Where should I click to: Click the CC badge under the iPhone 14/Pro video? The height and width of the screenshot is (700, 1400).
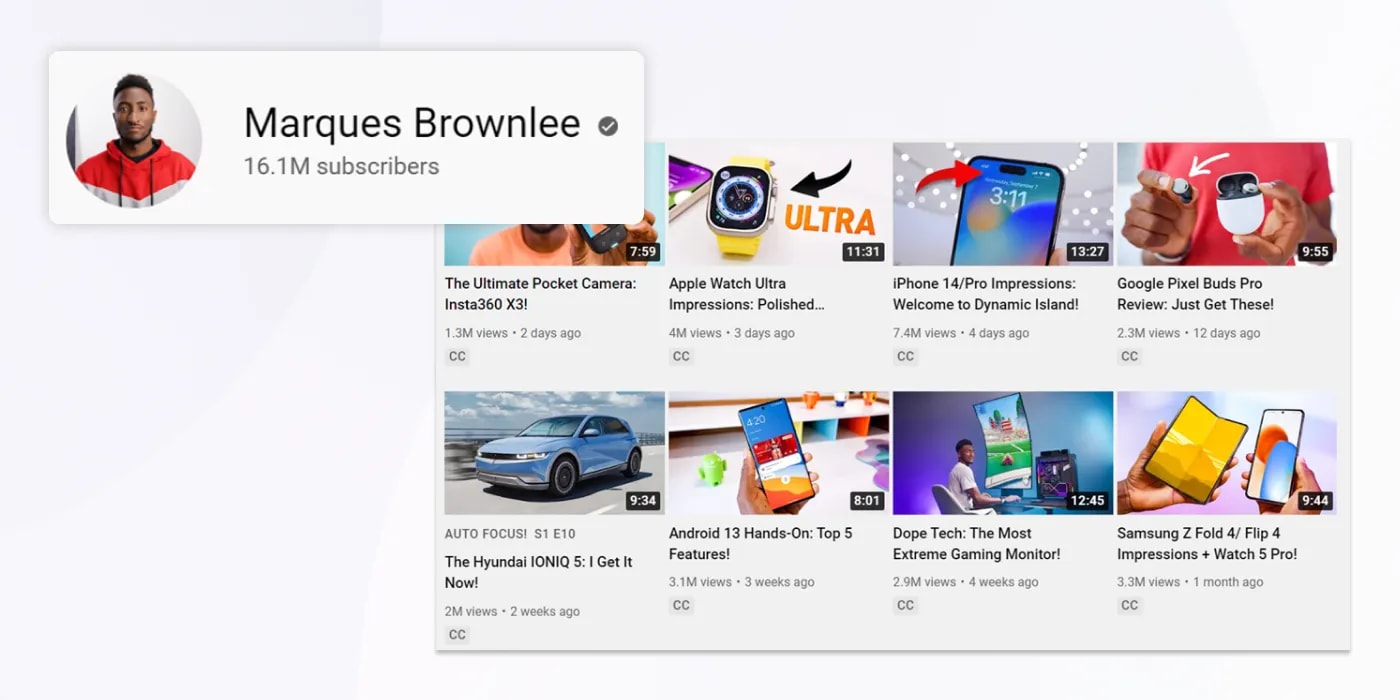(x=905, y=356)
